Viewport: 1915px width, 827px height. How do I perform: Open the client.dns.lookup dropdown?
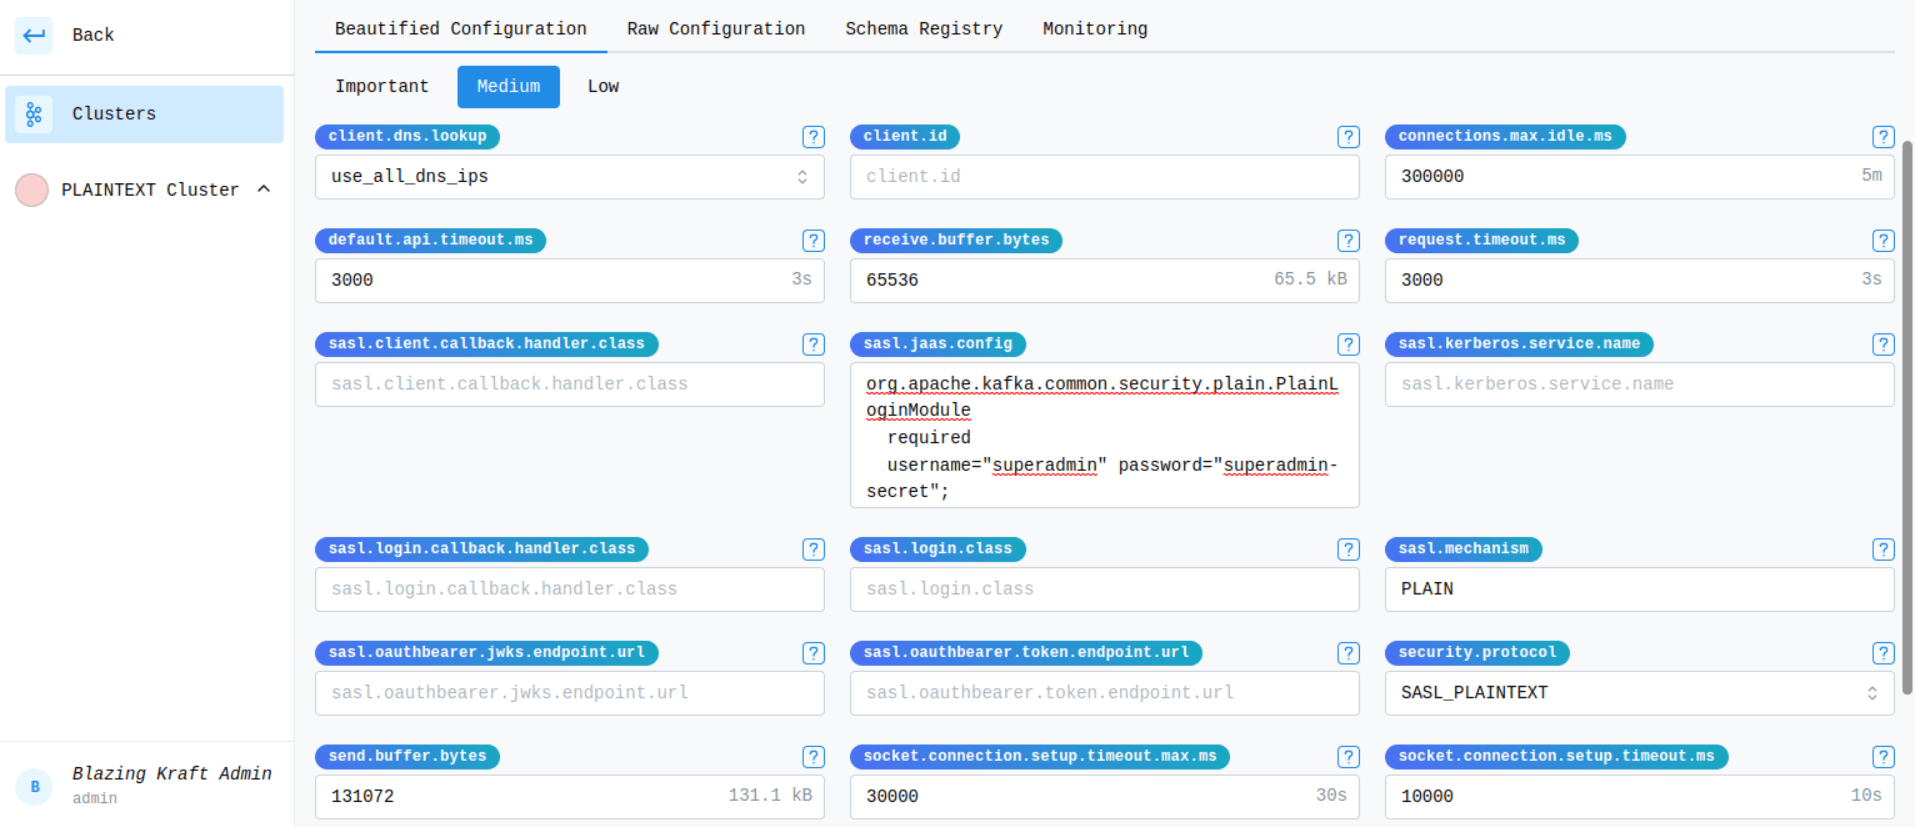tap(569, 177)
